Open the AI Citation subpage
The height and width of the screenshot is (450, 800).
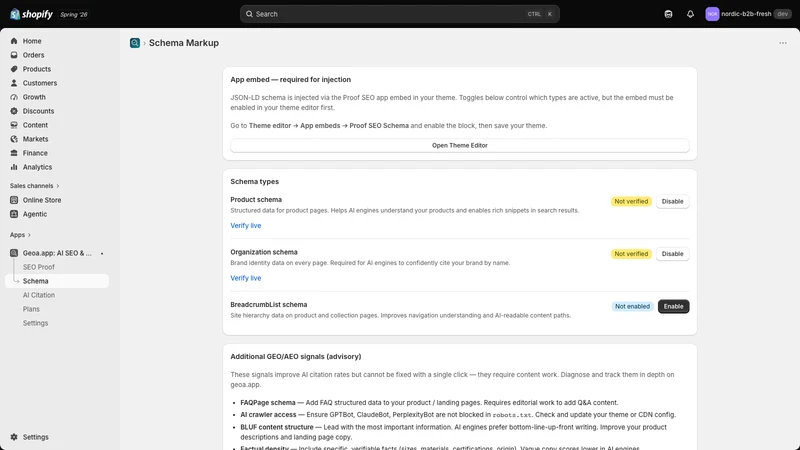point(39,295)
